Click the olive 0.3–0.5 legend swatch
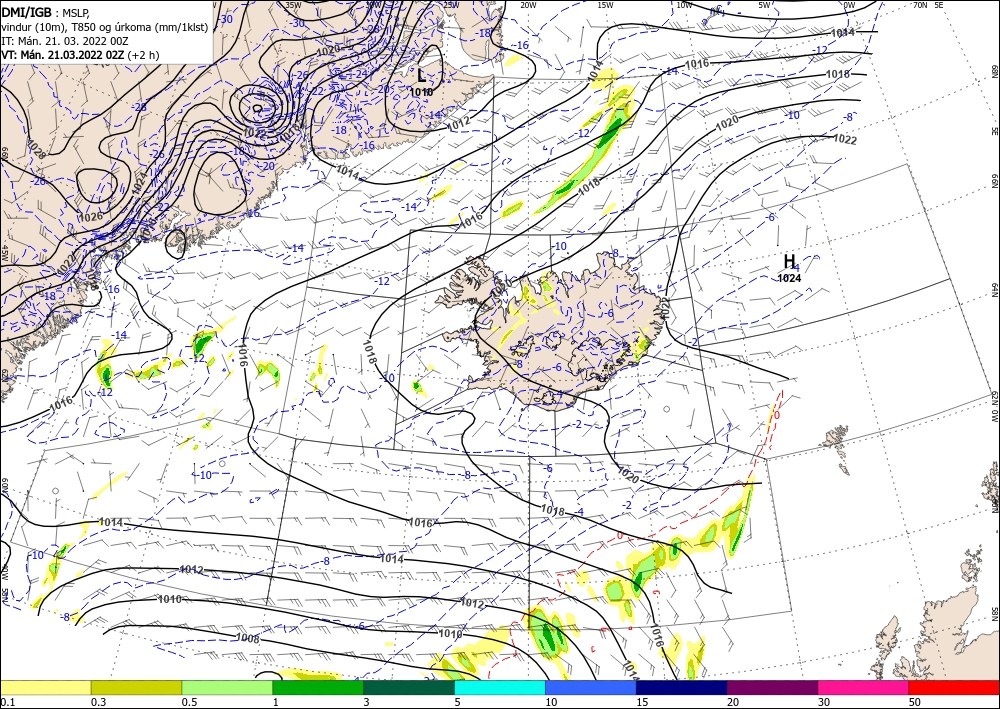The width and height of the screenshot is (1000, 709). [x=136, y=687]
